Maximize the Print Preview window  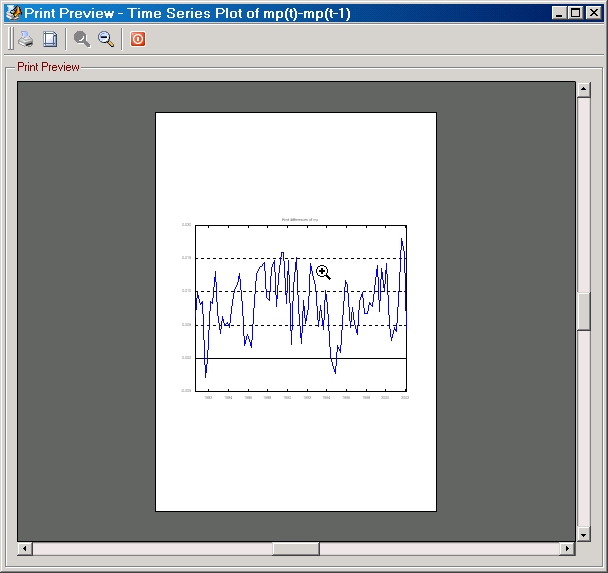(x=576, y=13)
